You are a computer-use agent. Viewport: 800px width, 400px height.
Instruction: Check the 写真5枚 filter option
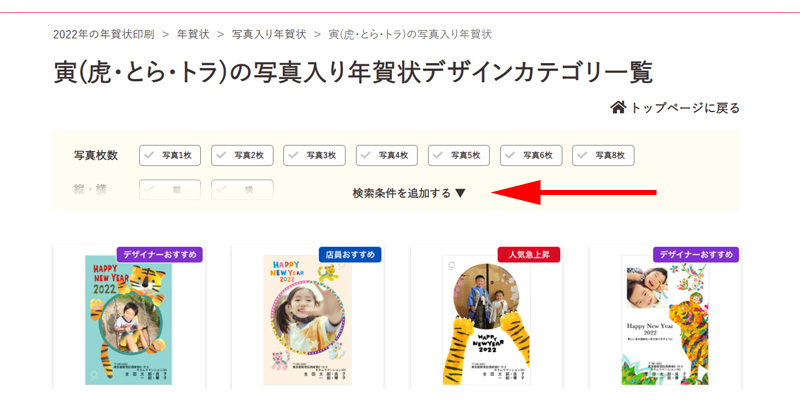click(x=459, y=156)
